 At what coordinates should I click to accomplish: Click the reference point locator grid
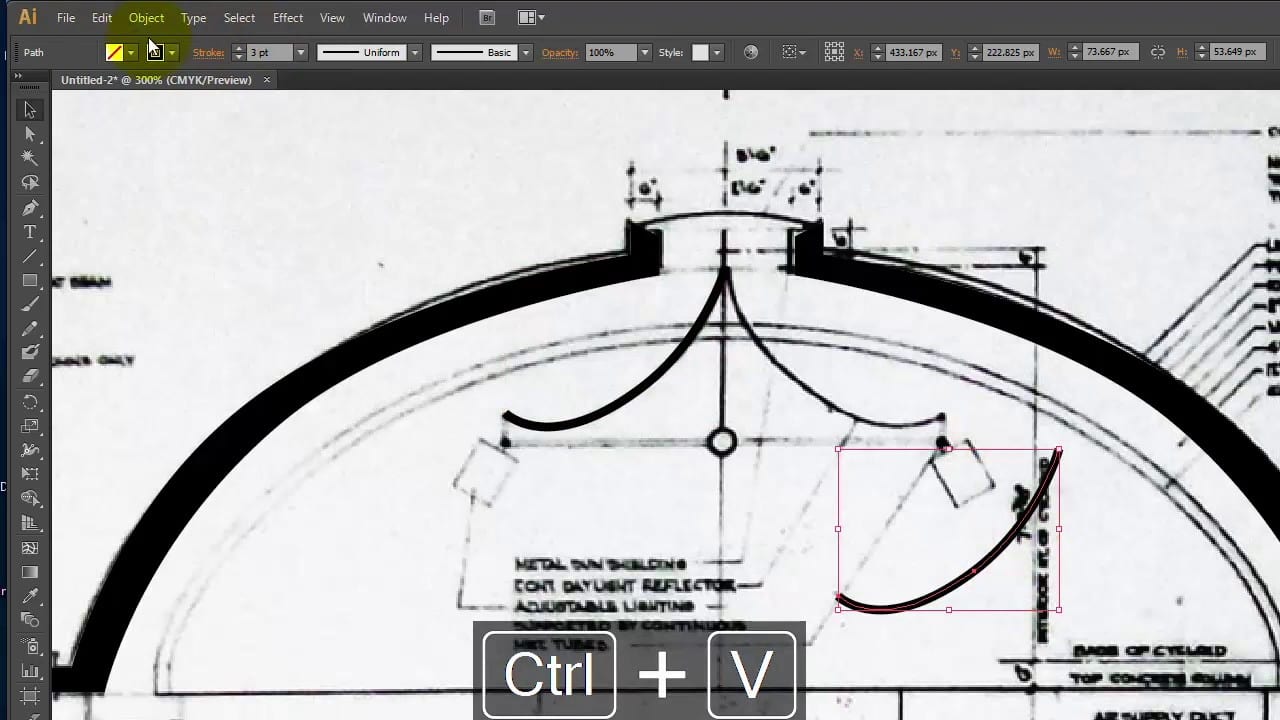(834, 52)
